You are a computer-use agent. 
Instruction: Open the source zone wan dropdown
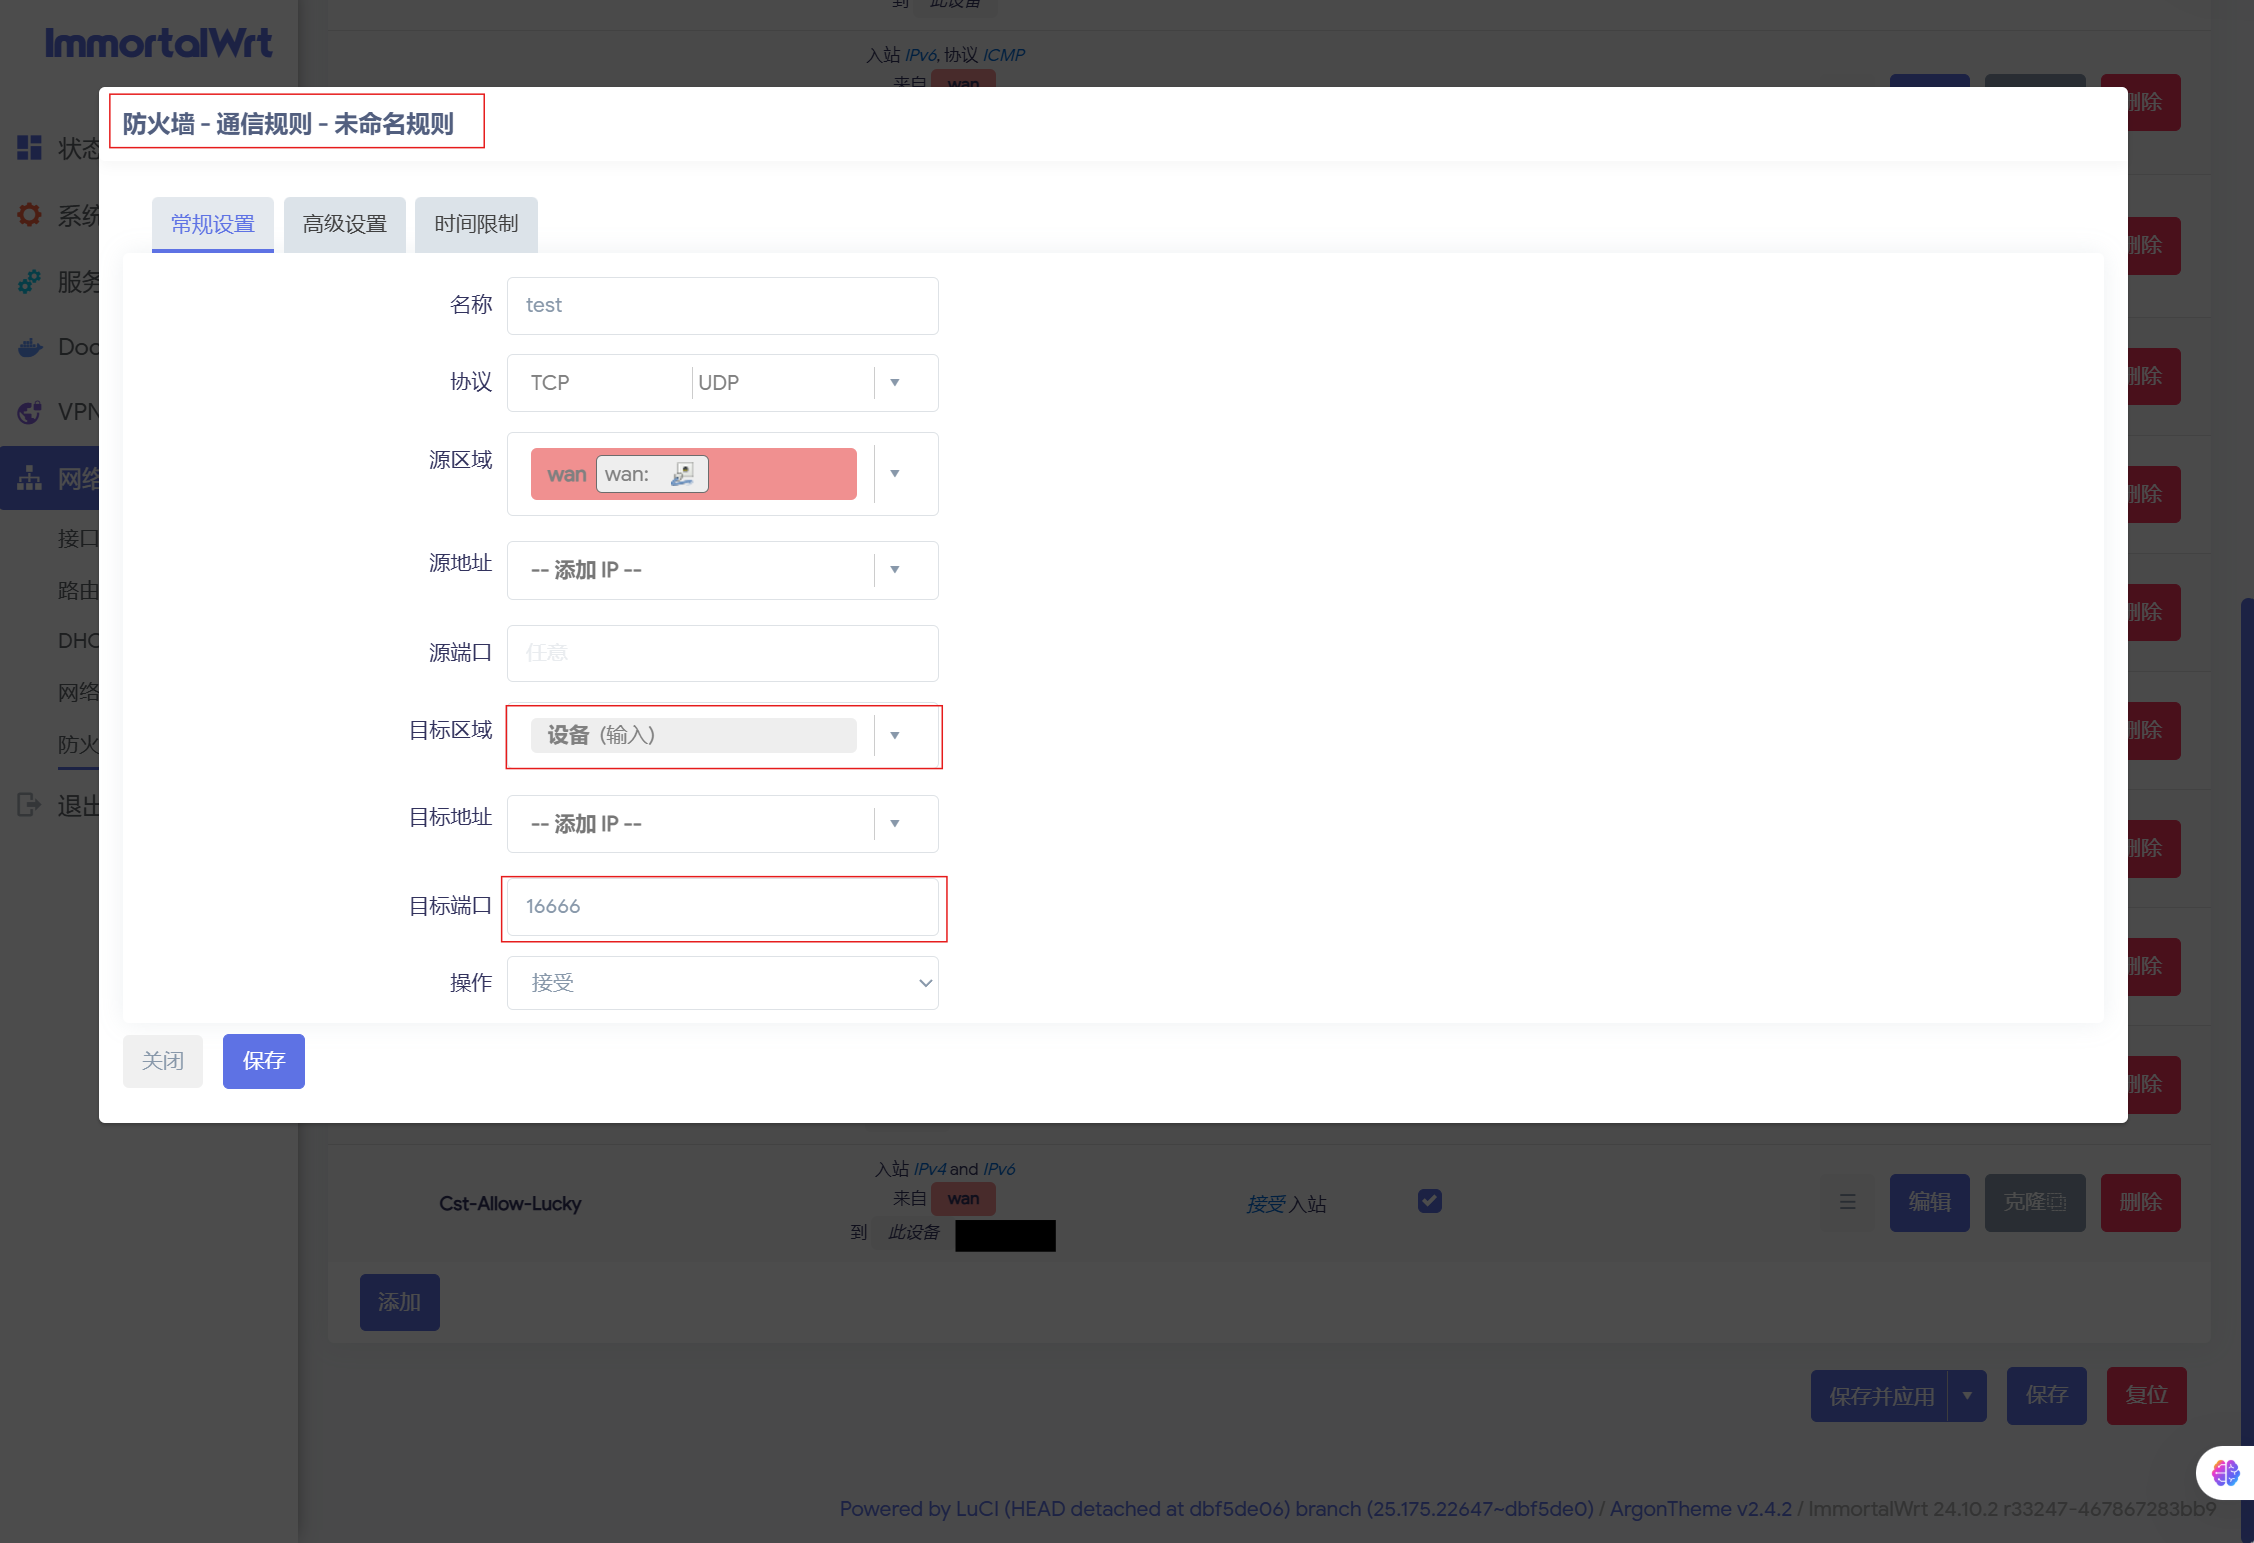pyautogui.click(x=723, y=474)
